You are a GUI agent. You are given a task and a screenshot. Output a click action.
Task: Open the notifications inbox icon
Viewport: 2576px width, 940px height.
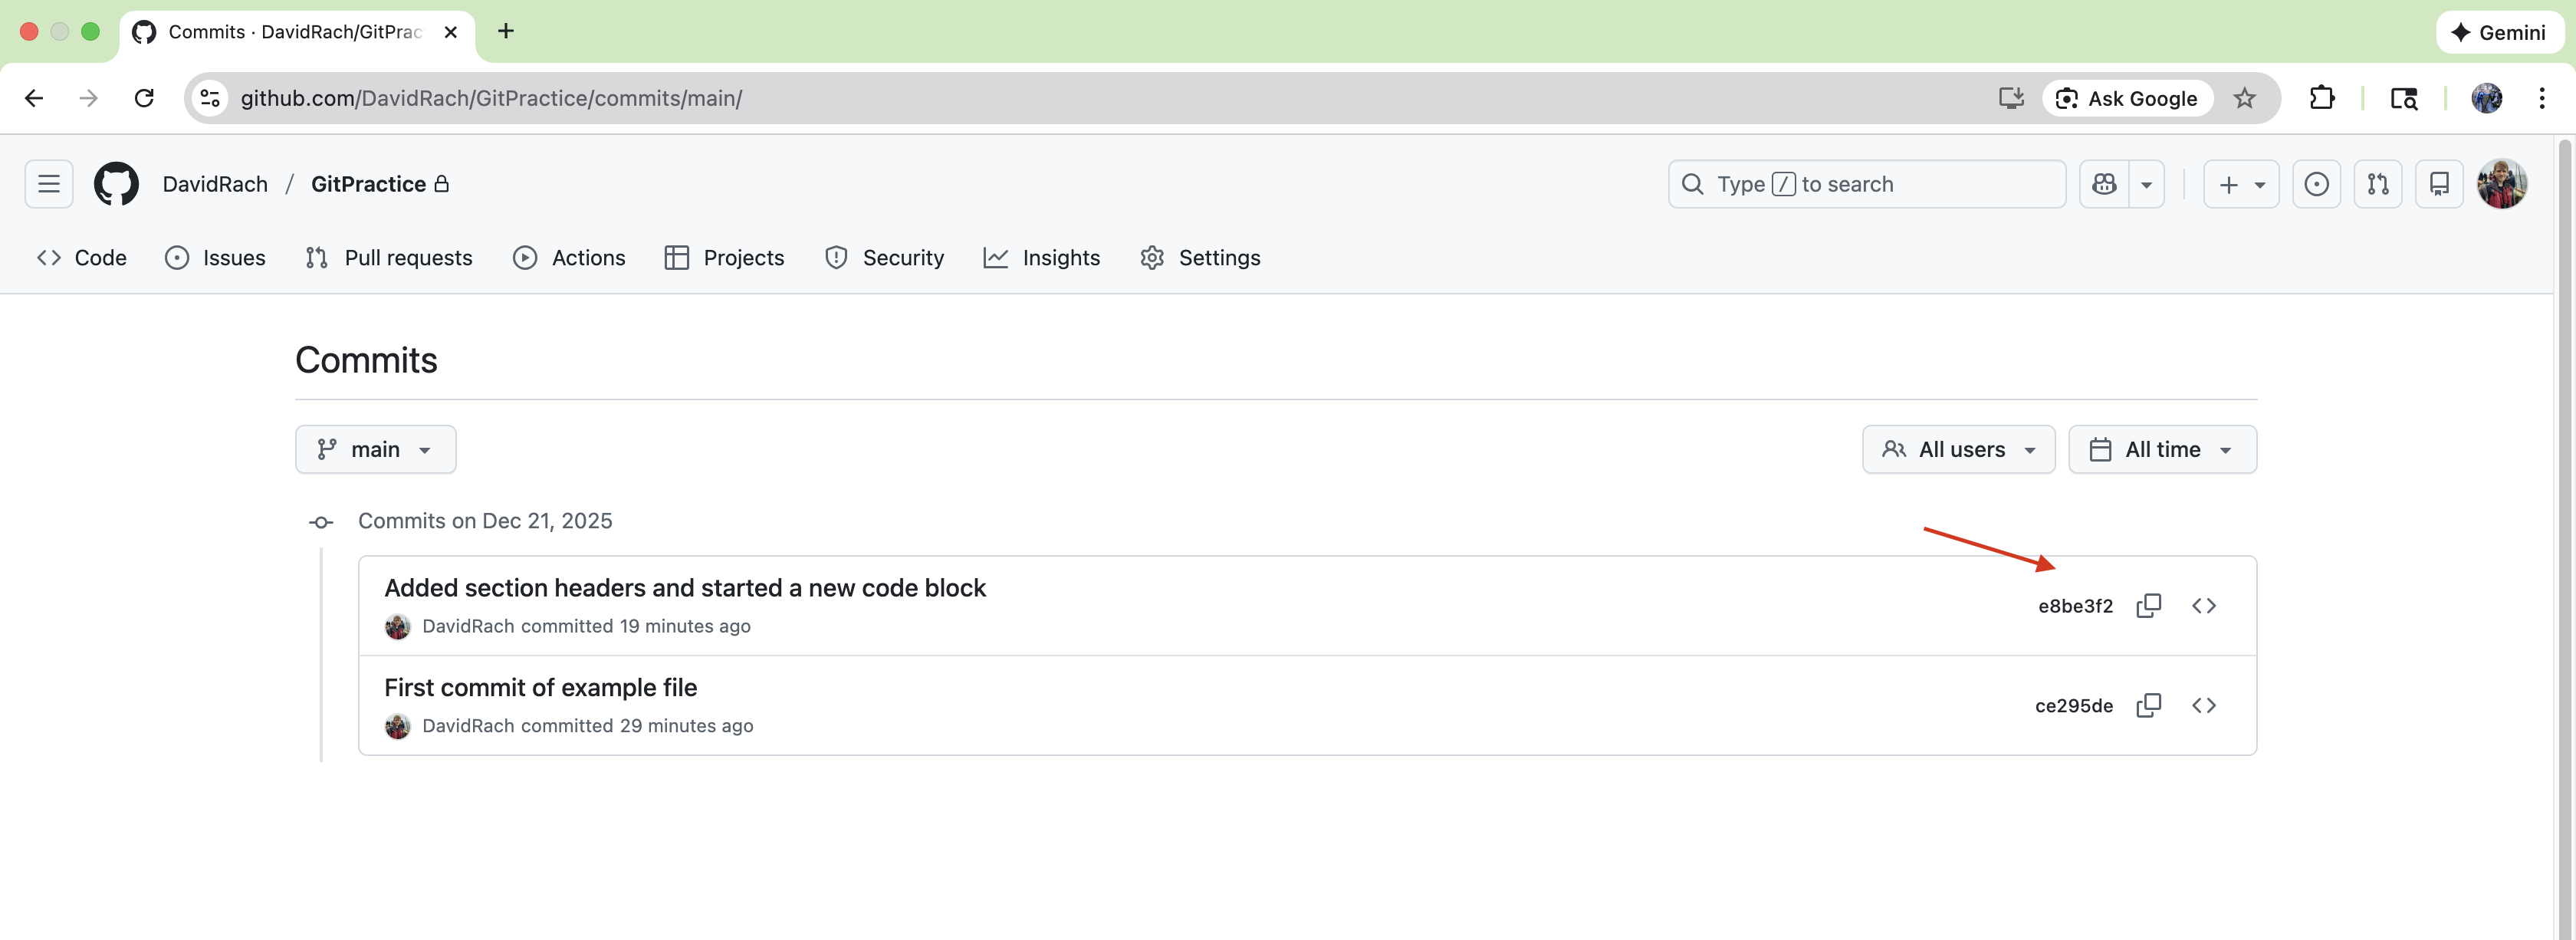[2438, 184]
